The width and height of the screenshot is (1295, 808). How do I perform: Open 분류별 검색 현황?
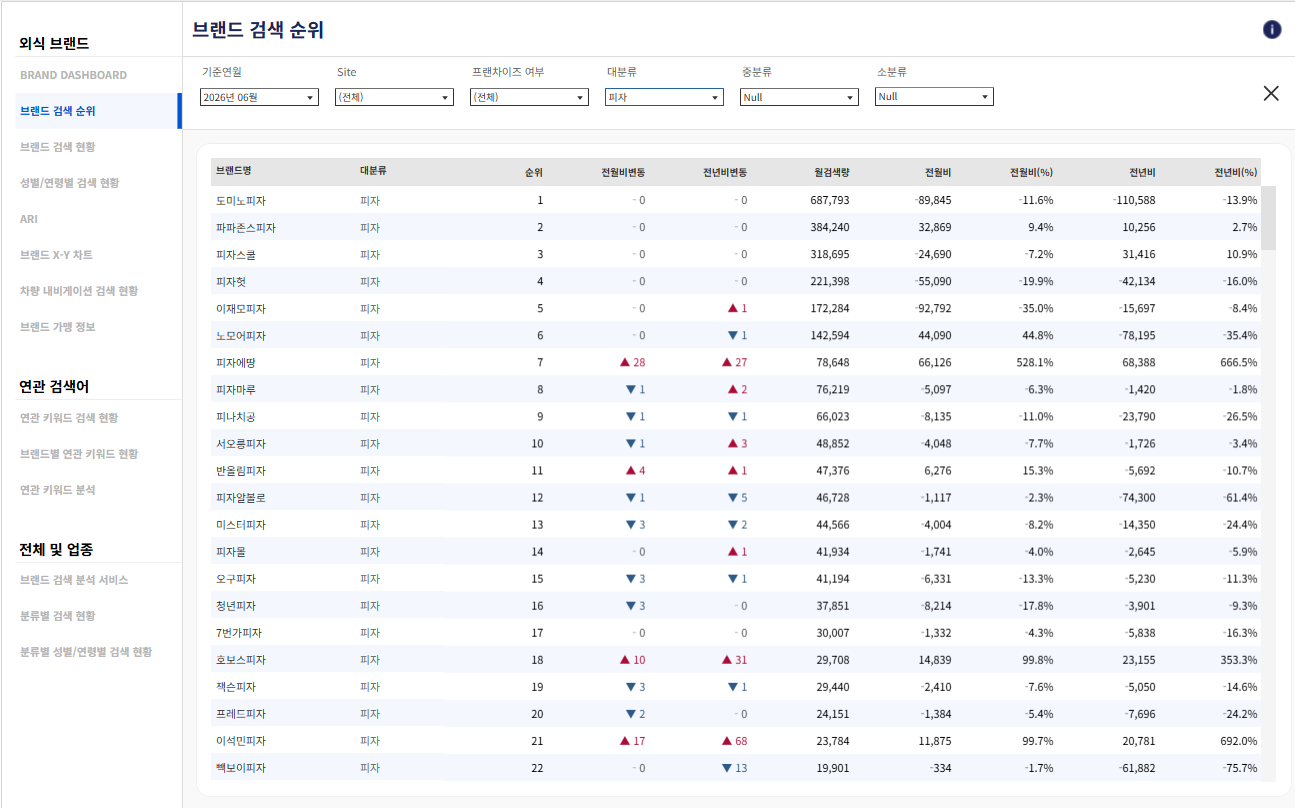58,616
